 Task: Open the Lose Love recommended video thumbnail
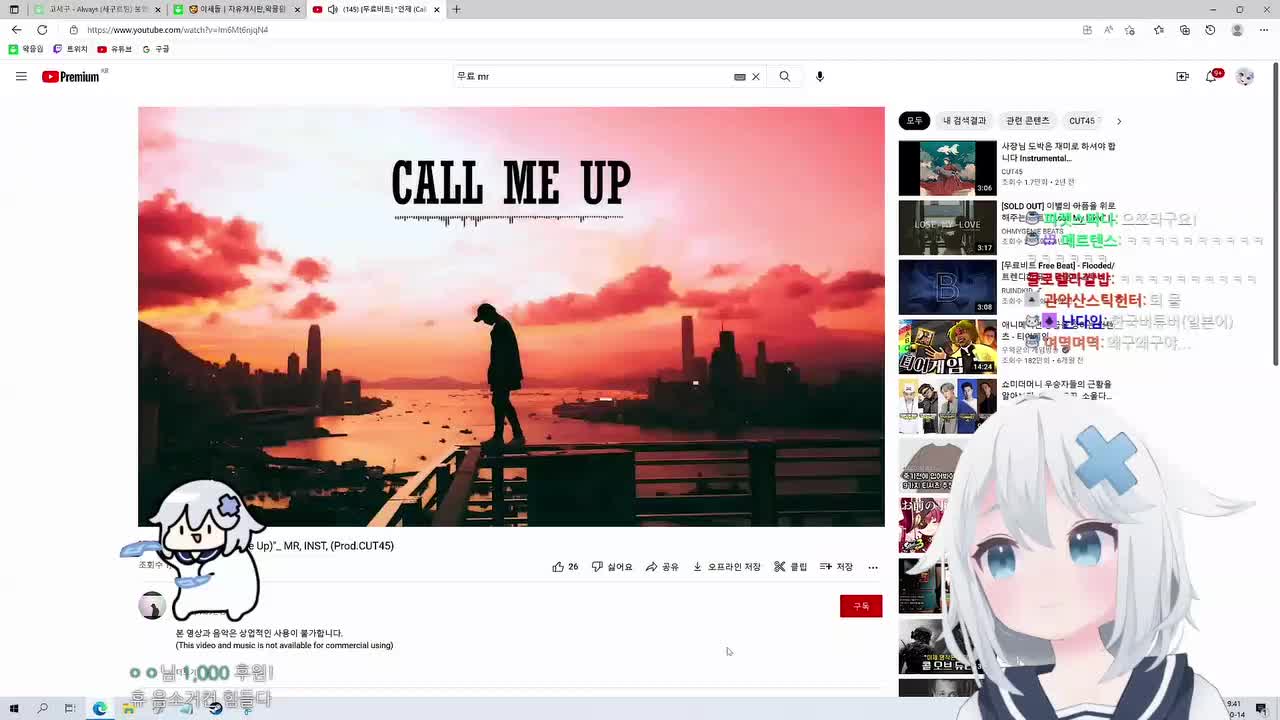tap(947, 228)
